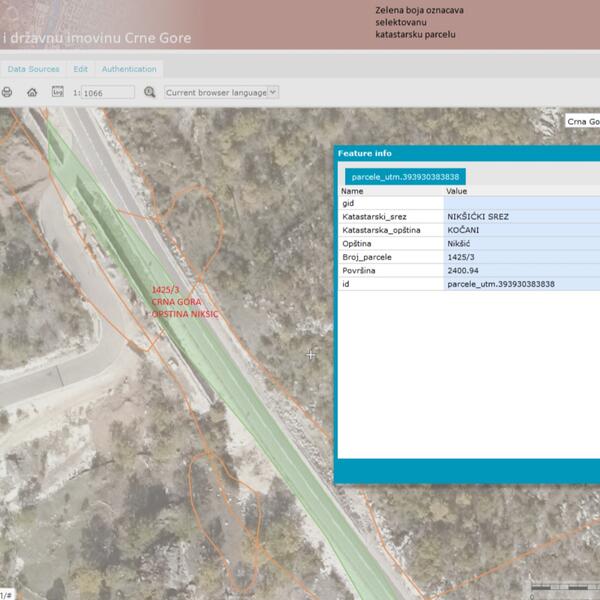
Task: Click the print map icon
Action: pyautogui.click(x=7, y=92)
